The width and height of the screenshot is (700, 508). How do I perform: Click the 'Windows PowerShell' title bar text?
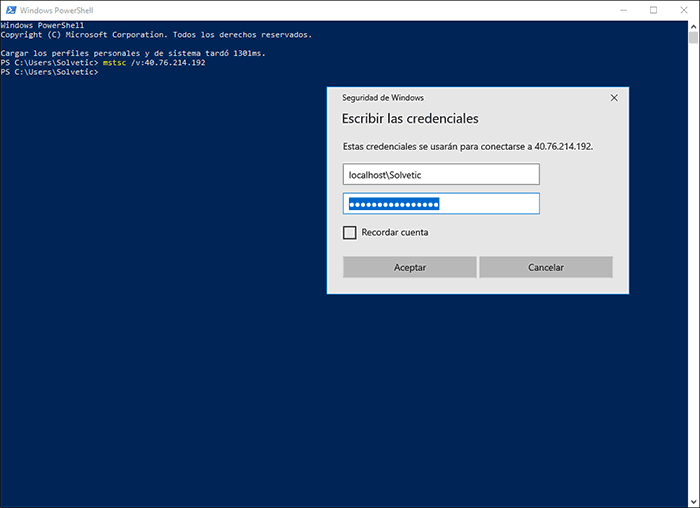pyautogui.click(x=56, y=10)
